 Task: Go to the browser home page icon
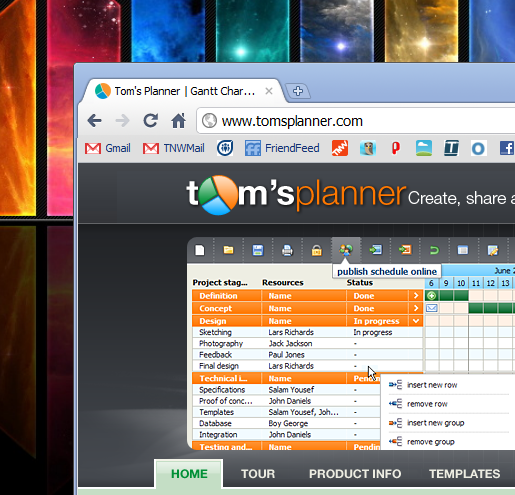tap(178, 121)
